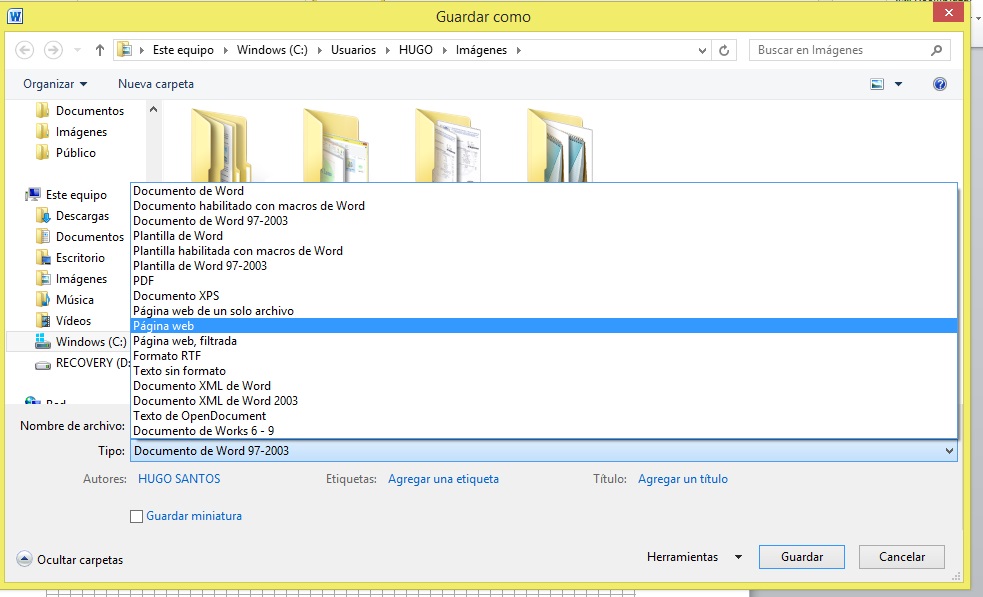Navigate to Usuarios via the breadcrumb path
The image size is (983, 597).
point(355,49)
